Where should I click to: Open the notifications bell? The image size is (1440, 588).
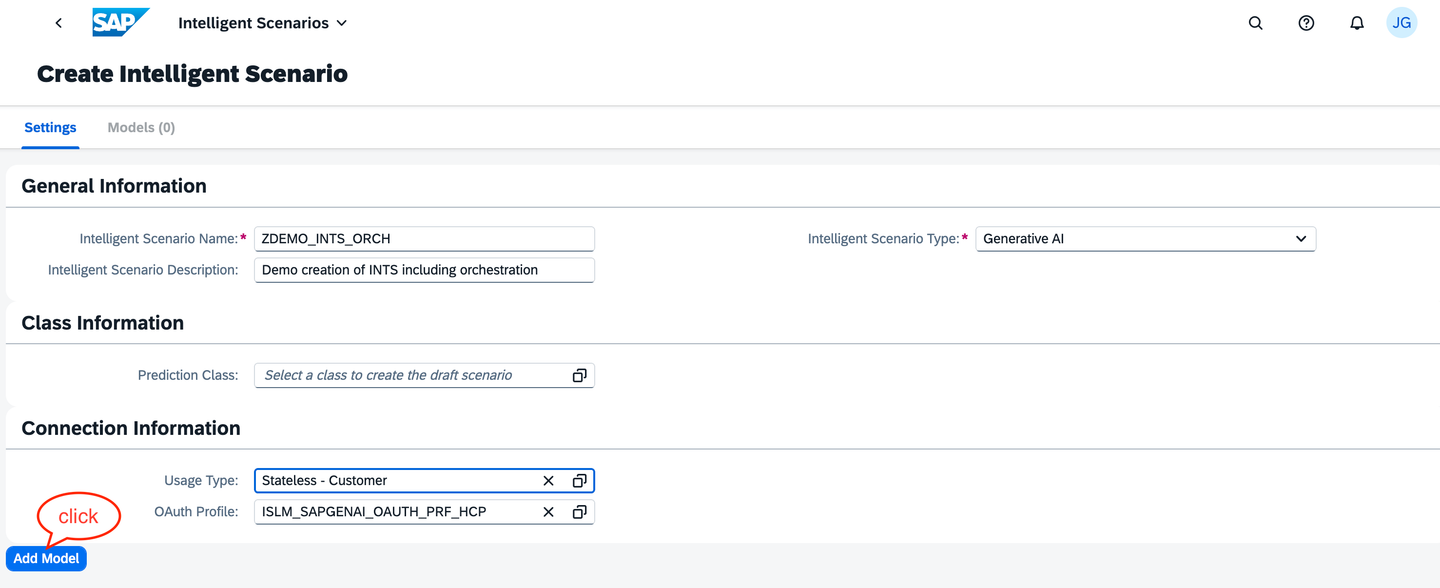[x=1357, y=23]
